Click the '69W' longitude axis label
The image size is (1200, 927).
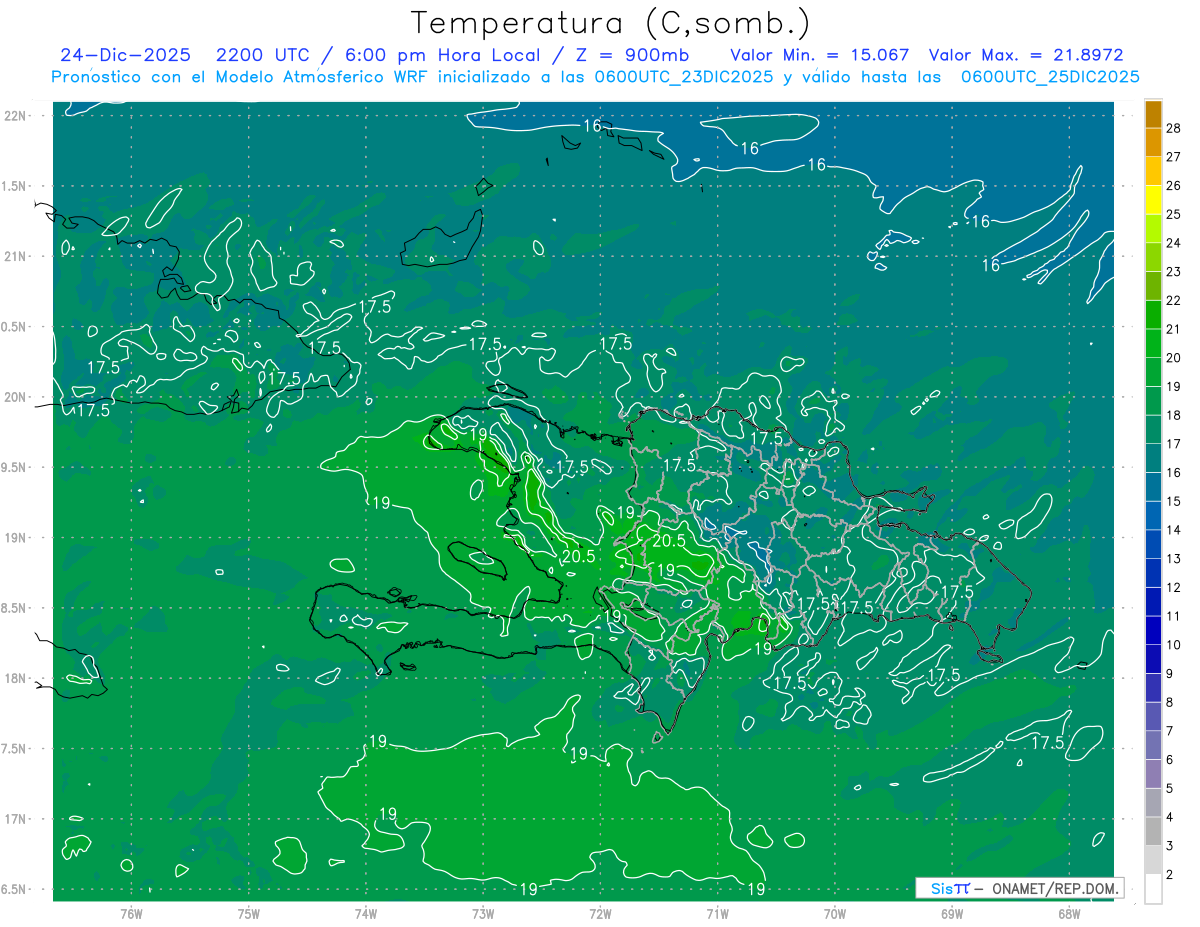click(x=952, y=913)
